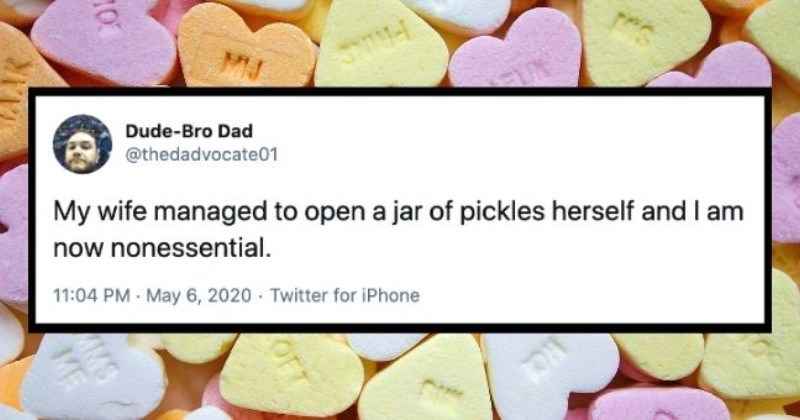Pick the pink heart right of the top yellow heart
The image size is (800, 420).
(505, 58)
